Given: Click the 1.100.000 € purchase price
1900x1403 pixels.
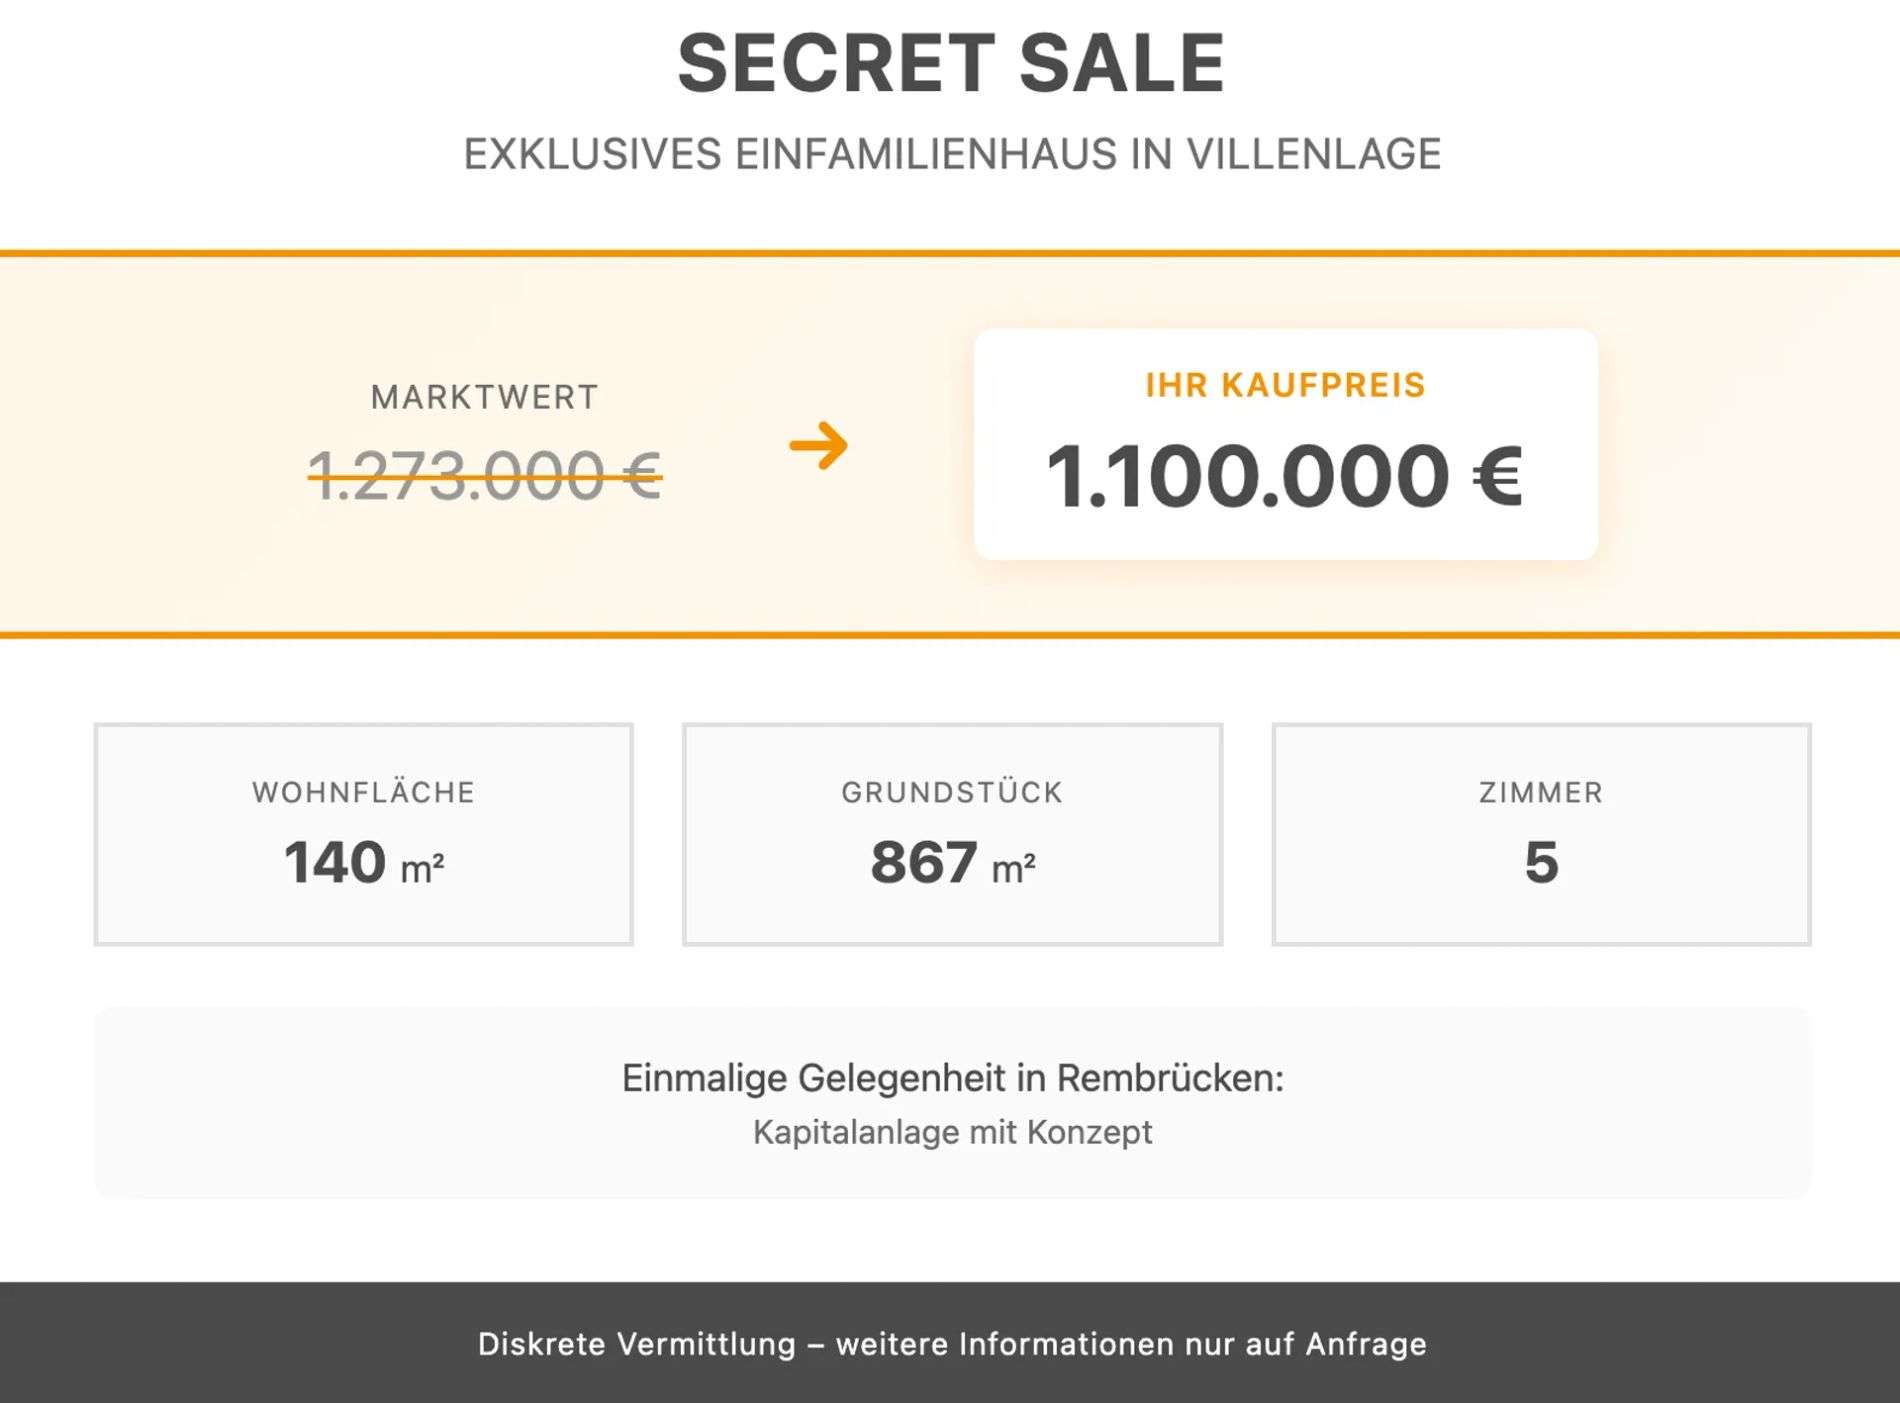Looking at the screenshot, I should click(1285, 476).
